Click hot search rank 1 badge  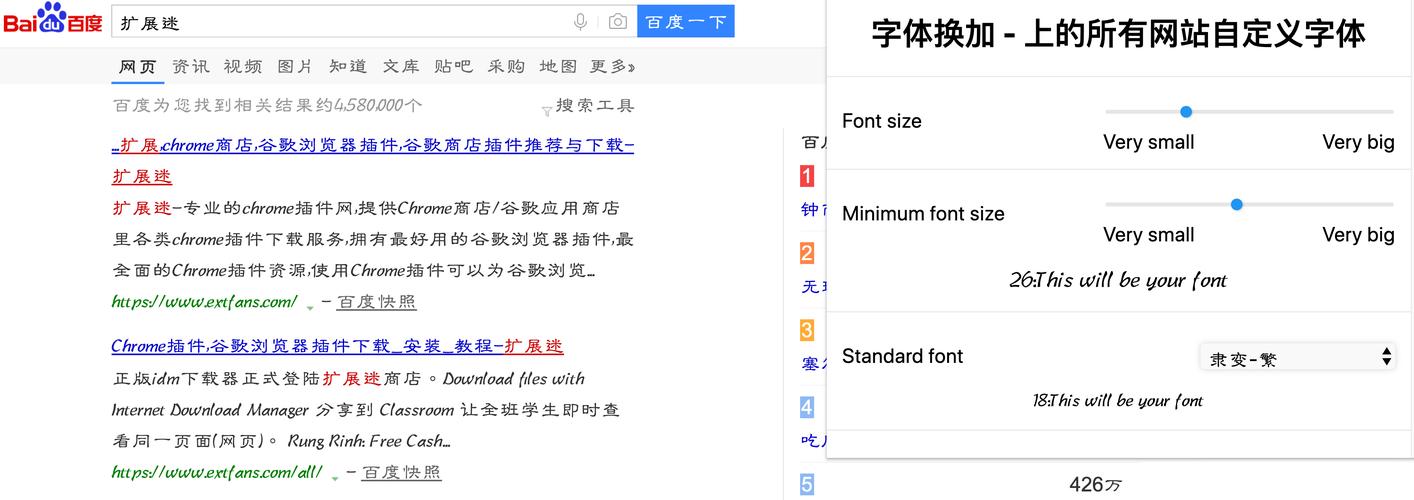[x=807, y=177]
